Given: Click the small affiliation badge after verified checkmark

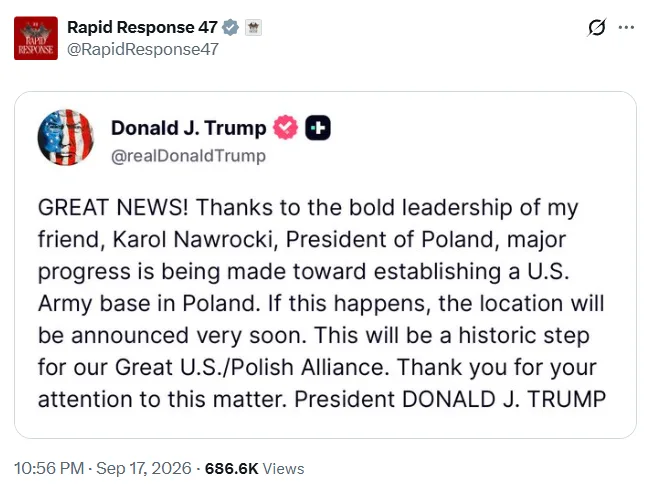Looking at the screenshot, I should coord(253,28).
